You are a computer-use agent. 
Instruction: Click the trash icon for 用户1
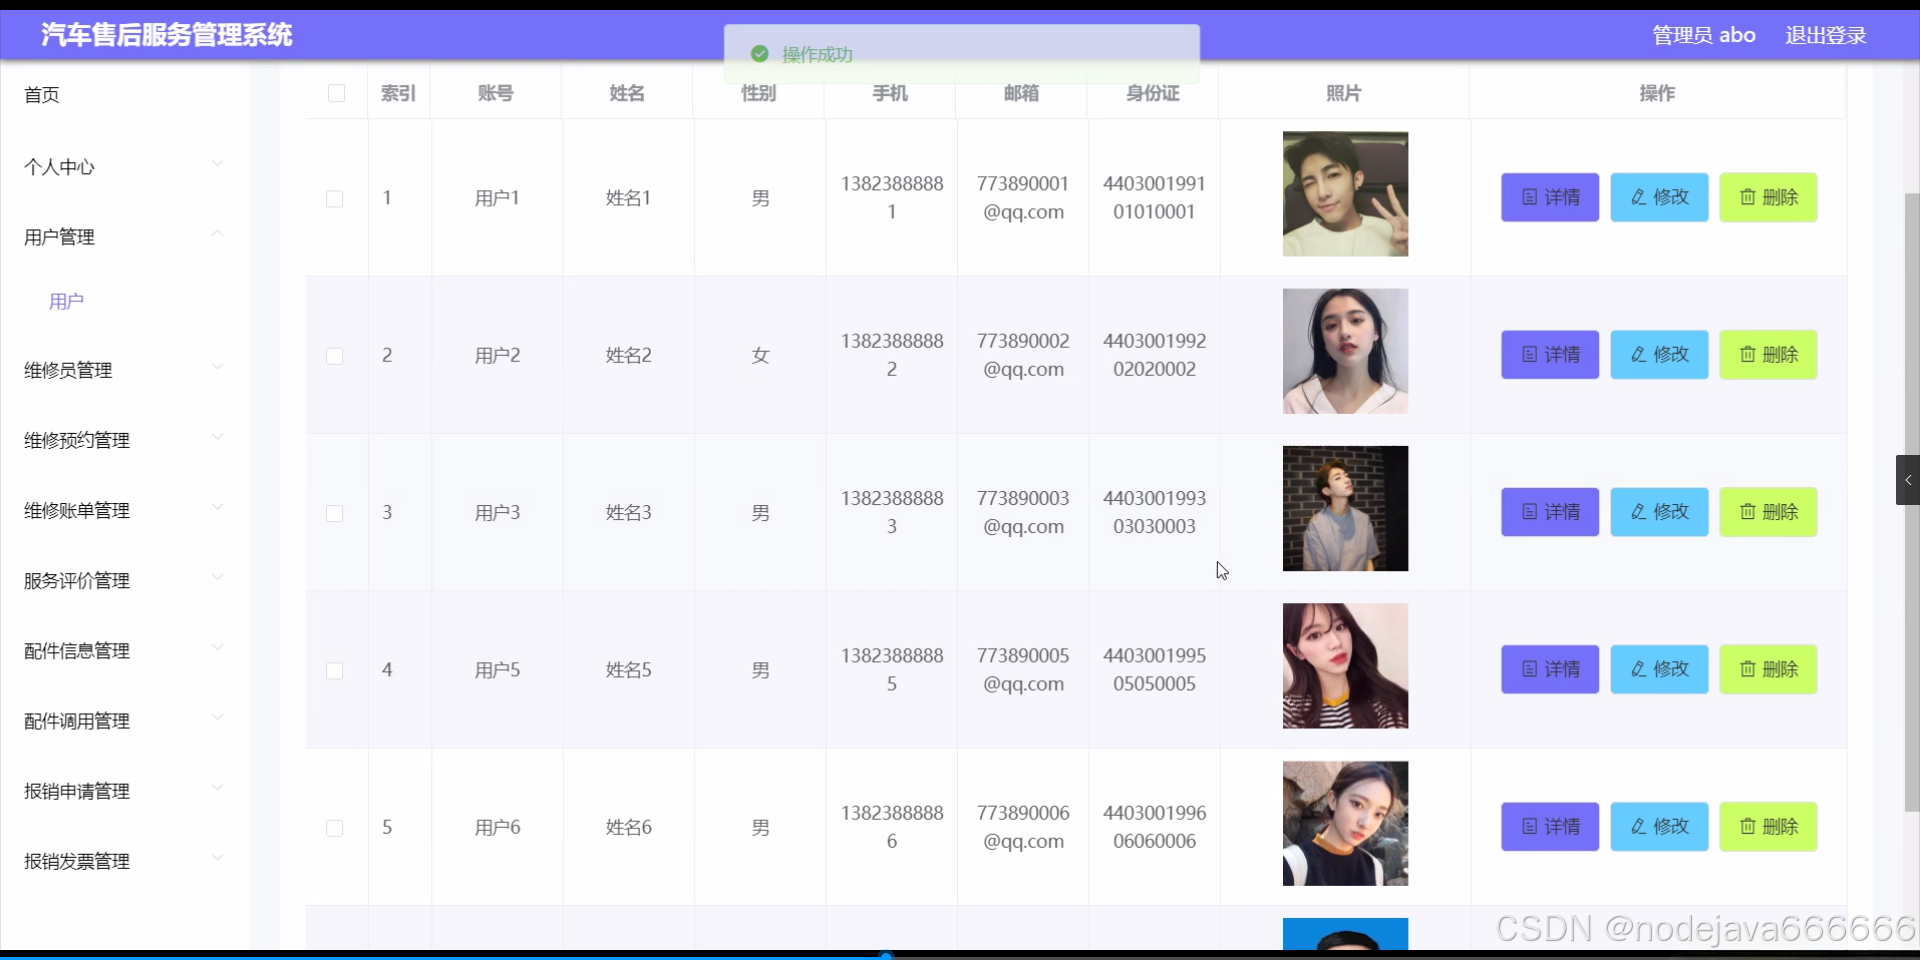(x=1748, y=197)
